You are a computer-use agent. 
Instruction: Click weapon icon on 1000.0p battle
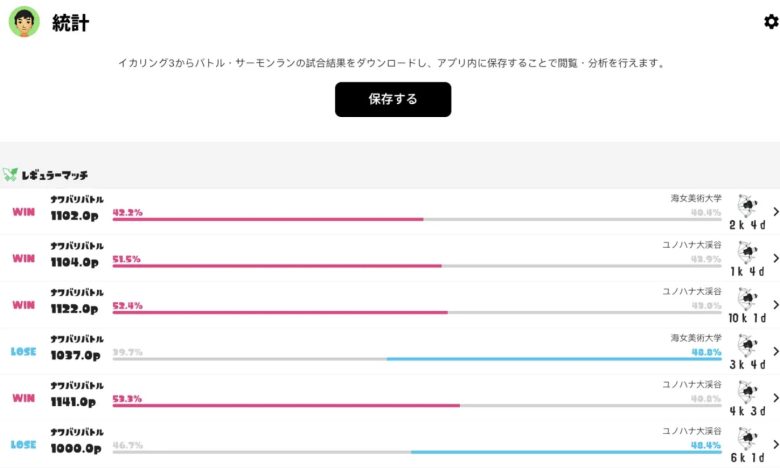746,438
